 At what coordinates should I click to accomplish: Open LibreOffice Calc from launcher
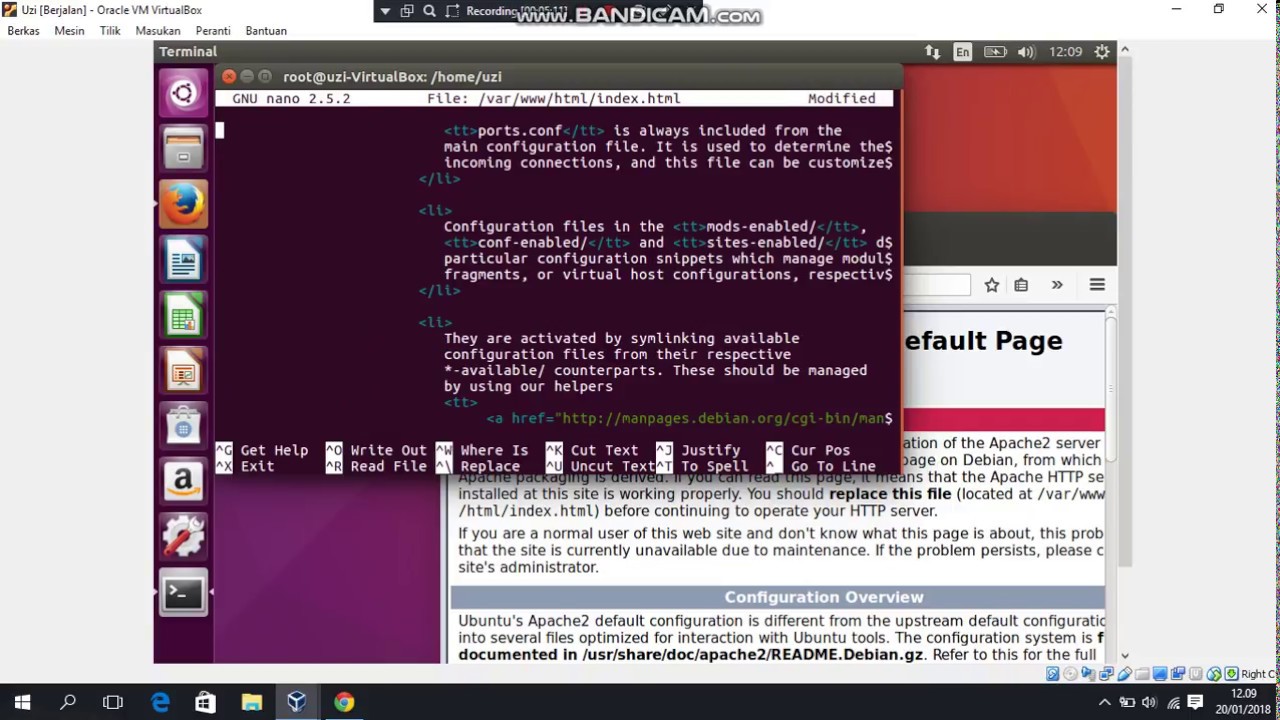pyautogui.click(x=183, y=317)
